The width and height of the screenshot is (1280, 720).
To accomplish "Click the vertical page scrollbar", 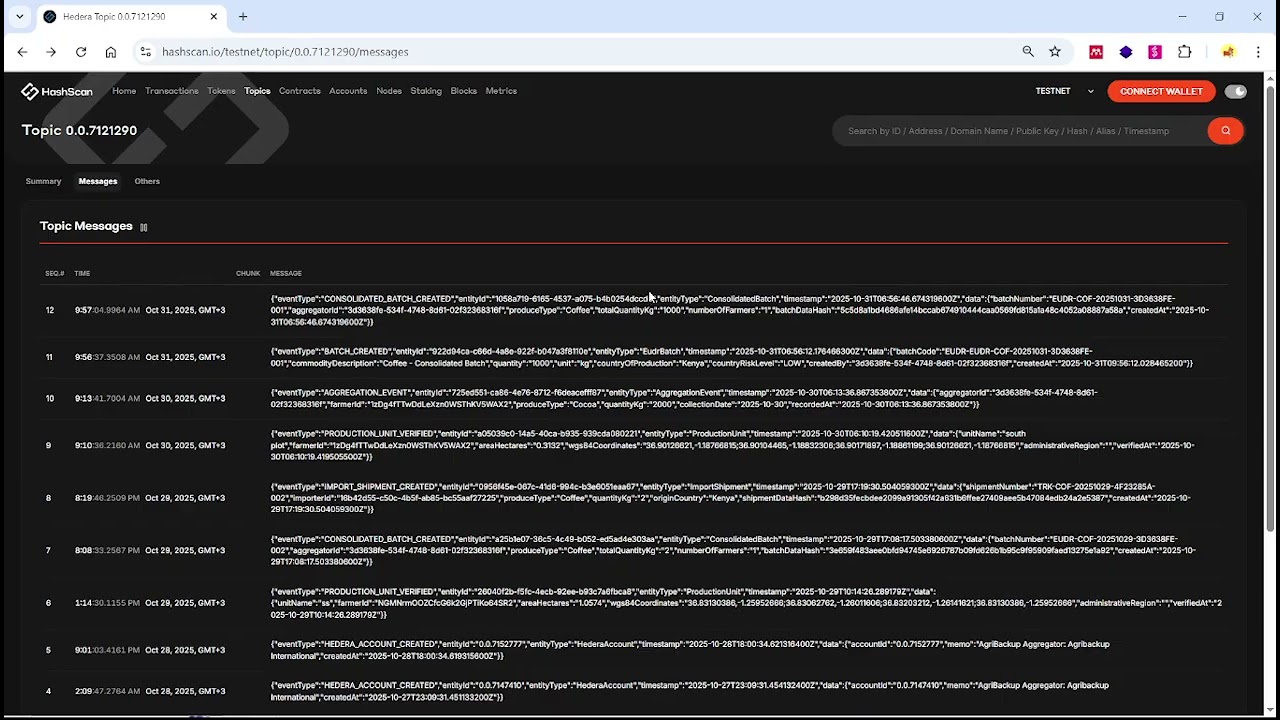I will pyautogui.click(x=1272, y=310).
